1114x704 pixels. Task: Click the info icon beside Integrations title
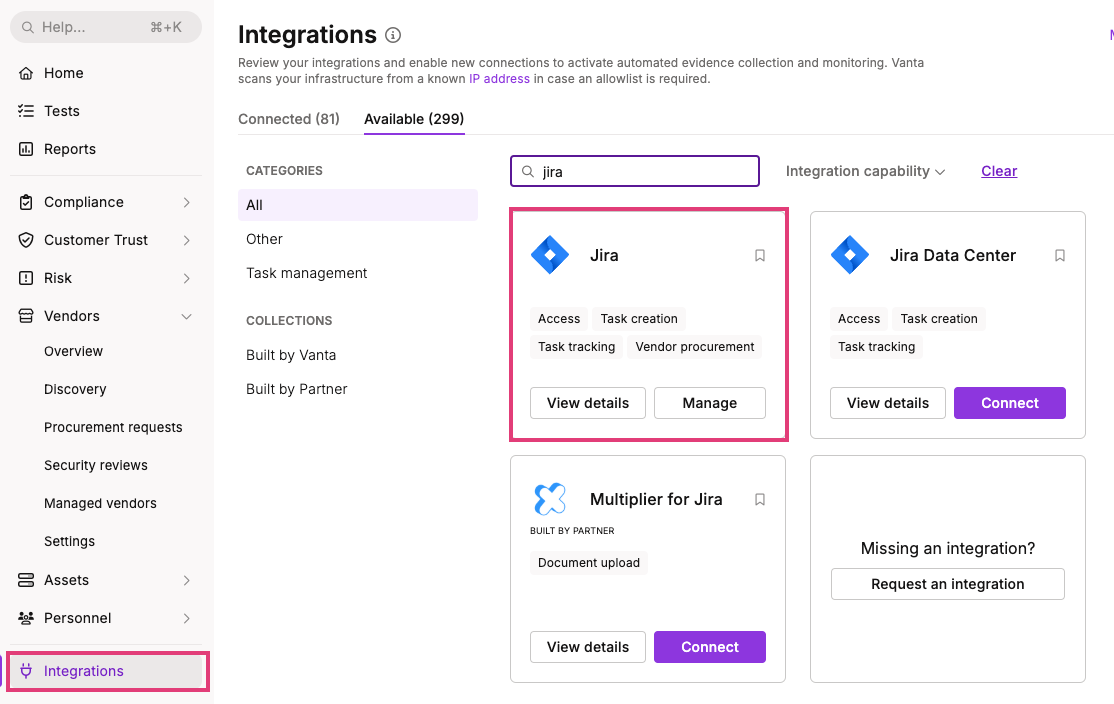pos(393,35)
